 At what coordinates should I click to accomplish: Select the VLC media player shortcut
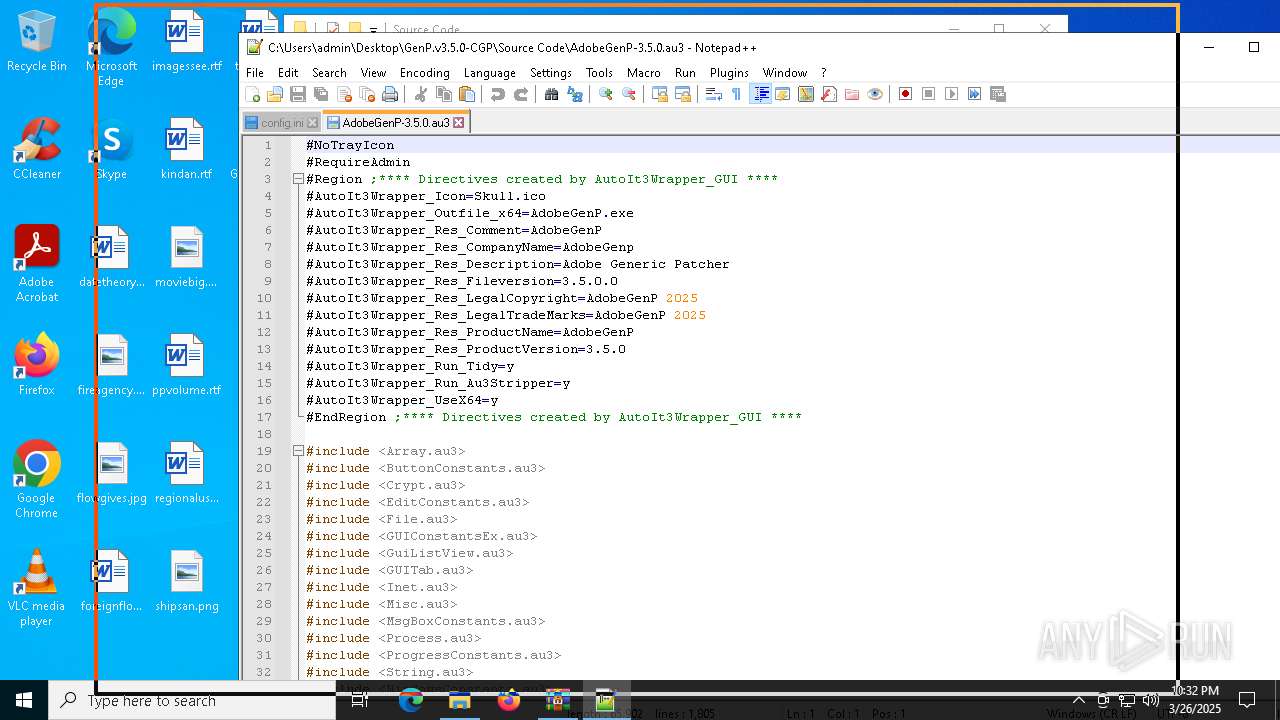[36, 588]
